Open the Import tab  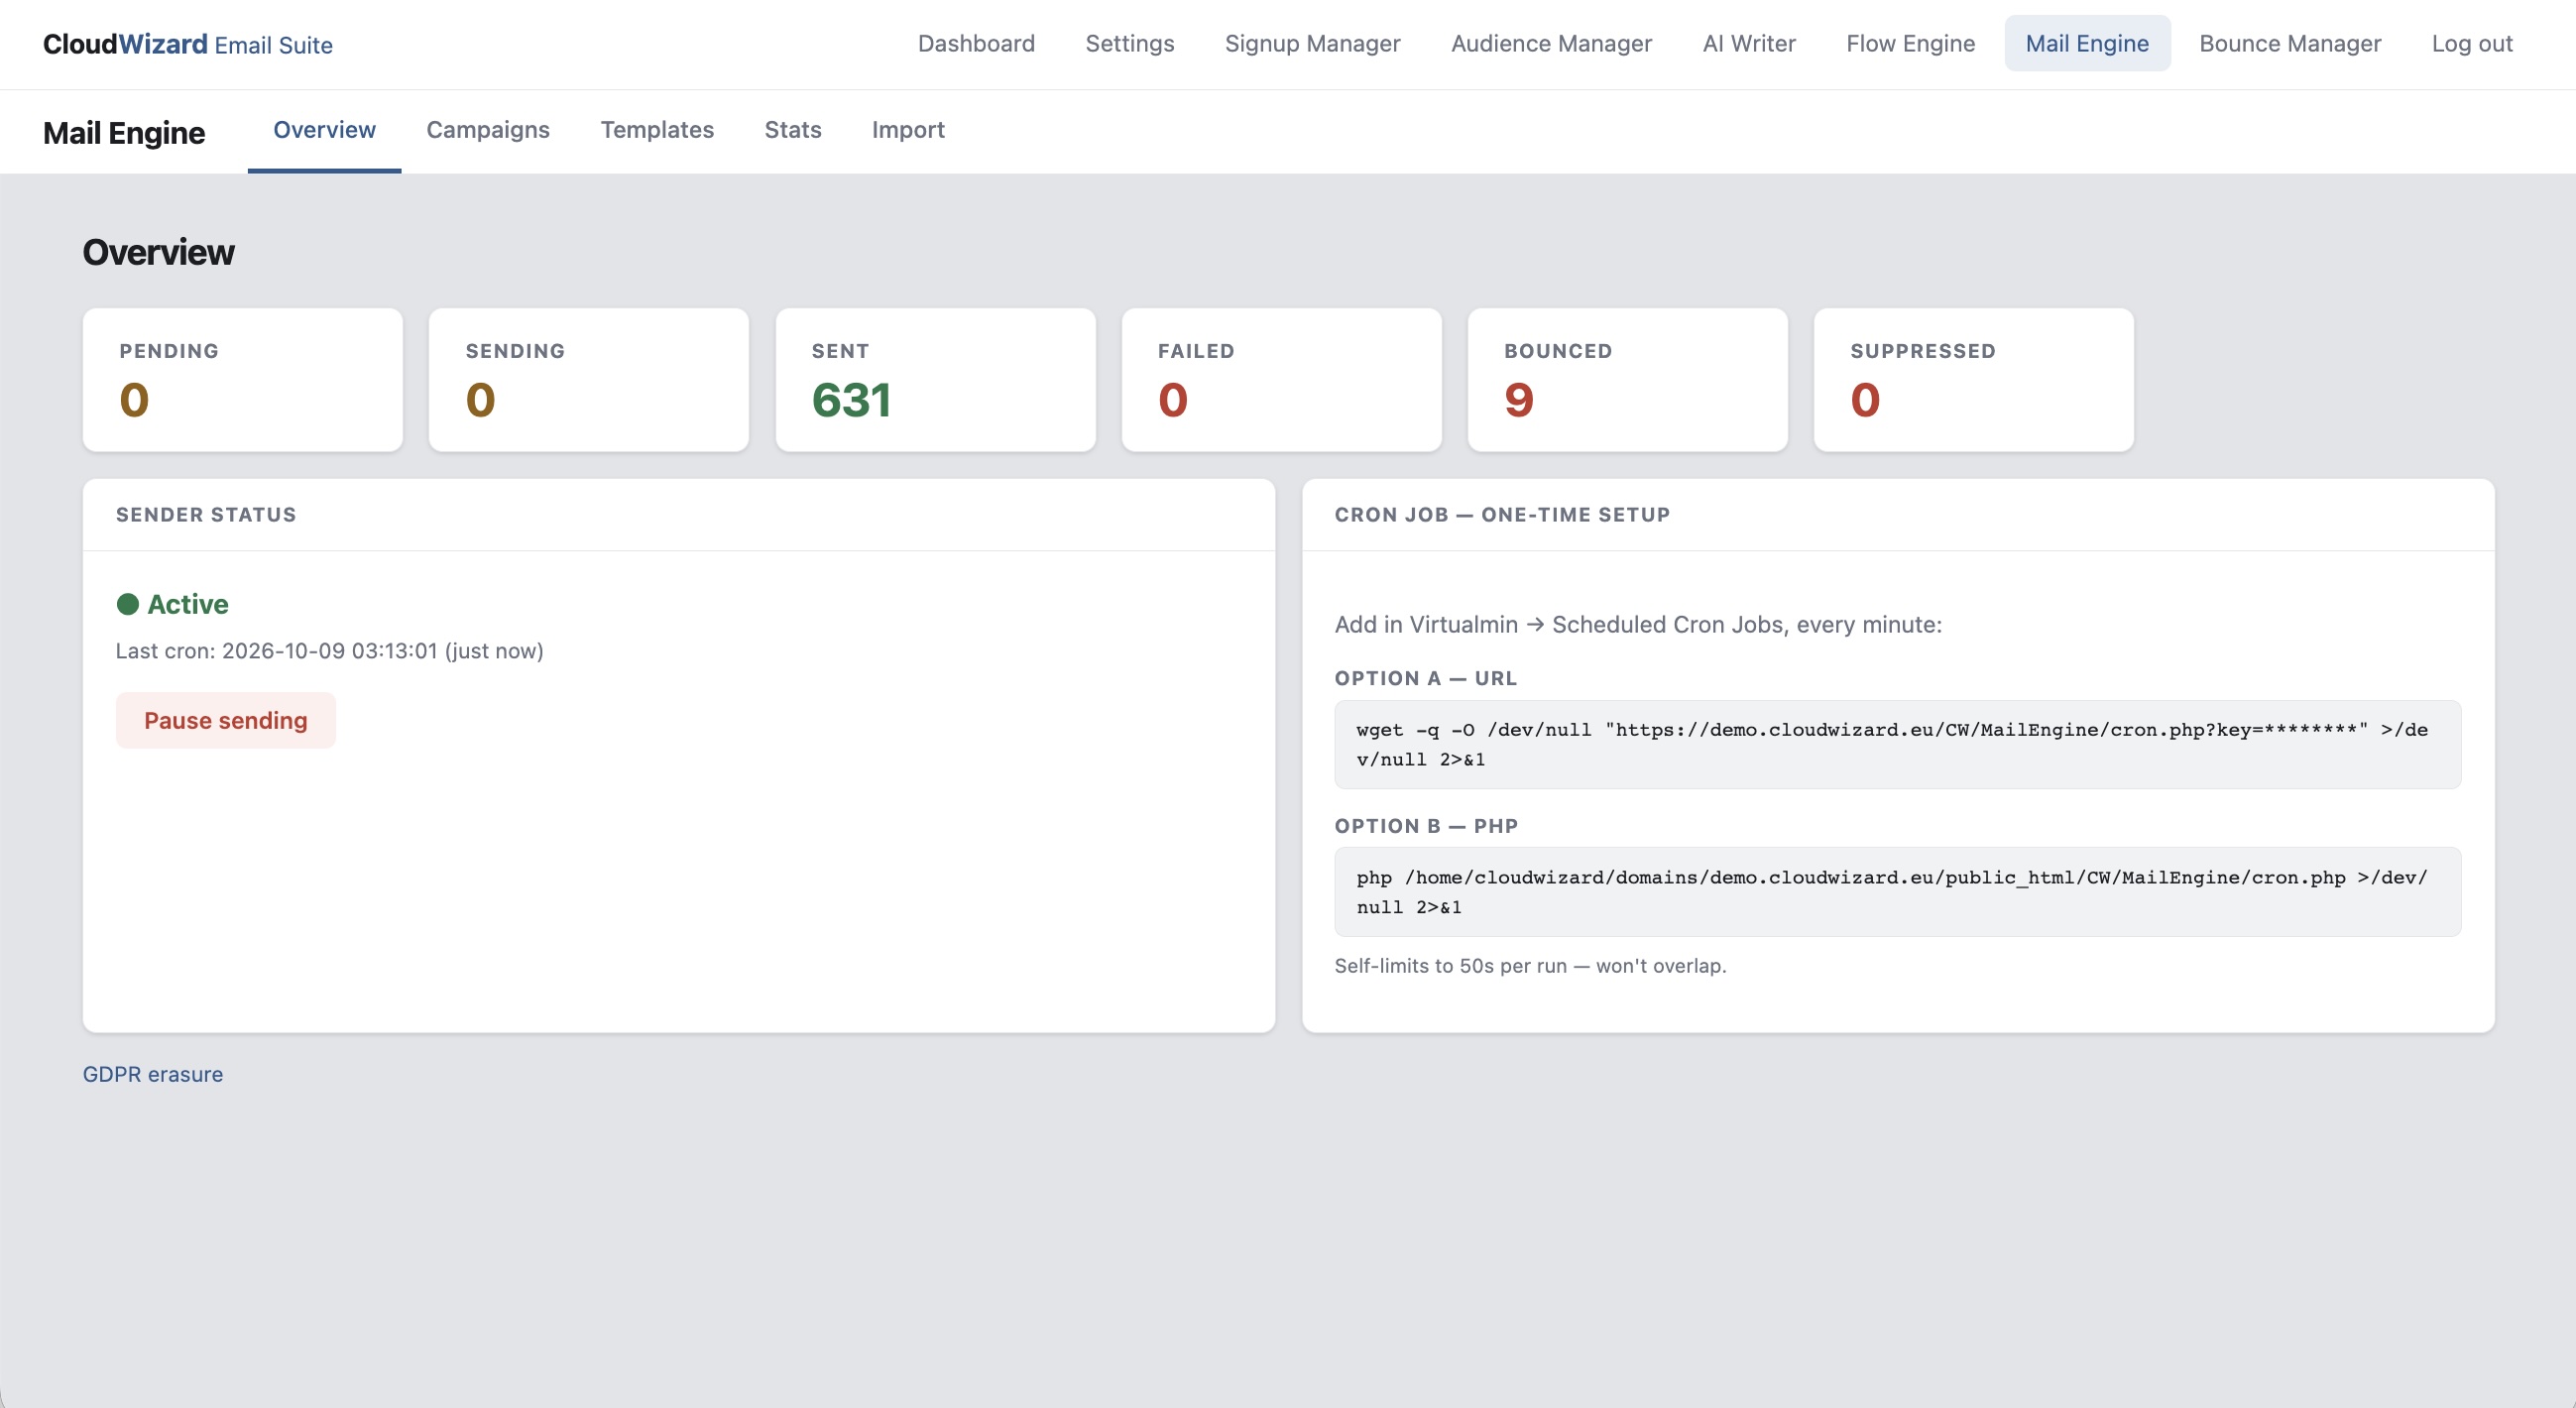point(908,130)
